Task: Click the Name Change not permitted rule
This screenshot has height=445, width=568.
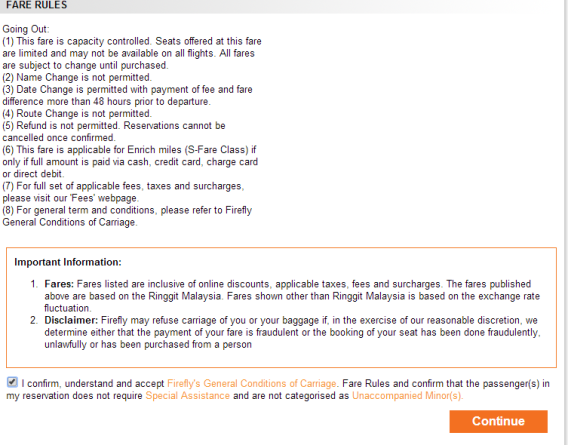Action: coord(77,78)
